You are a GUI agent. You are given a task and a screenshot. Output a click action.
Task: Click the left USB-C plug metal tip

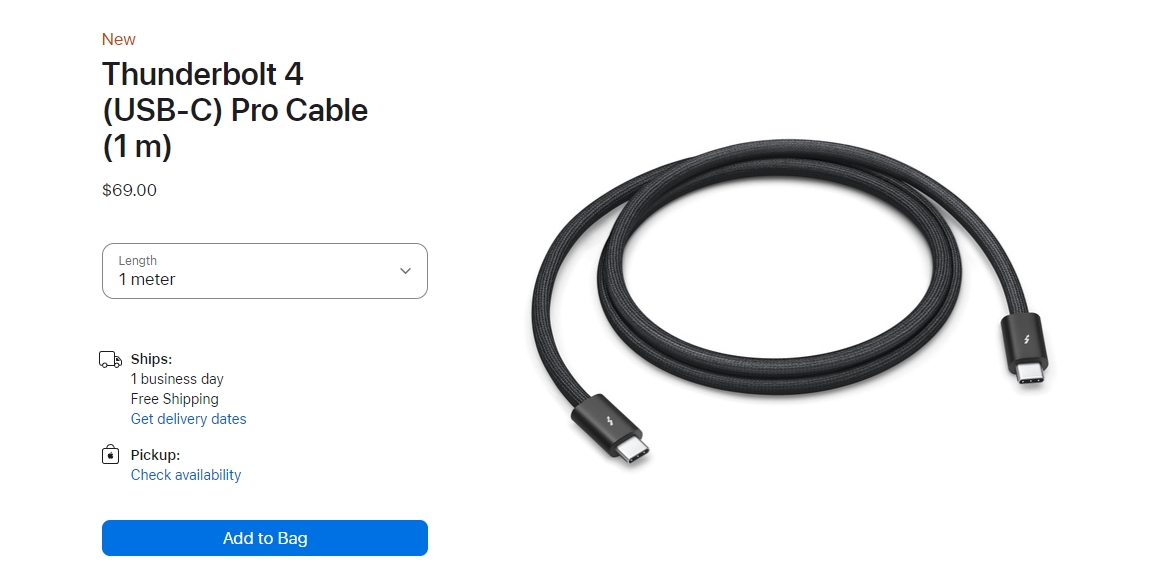632,451
